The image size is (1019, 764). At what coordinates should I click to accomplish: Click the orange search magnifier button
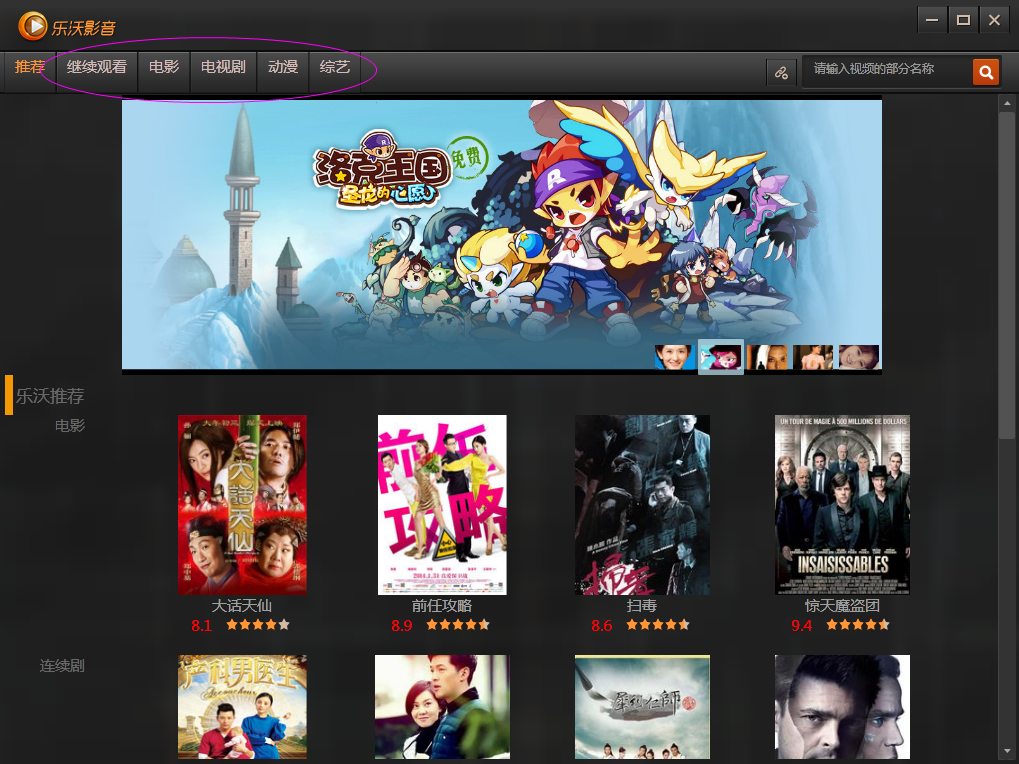pyautogui.click(x=986, y=71)
